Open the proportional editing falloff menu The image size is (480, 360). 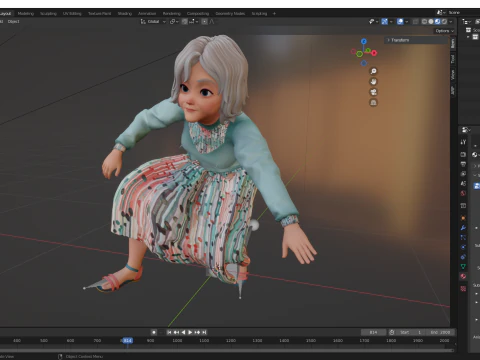212,22
